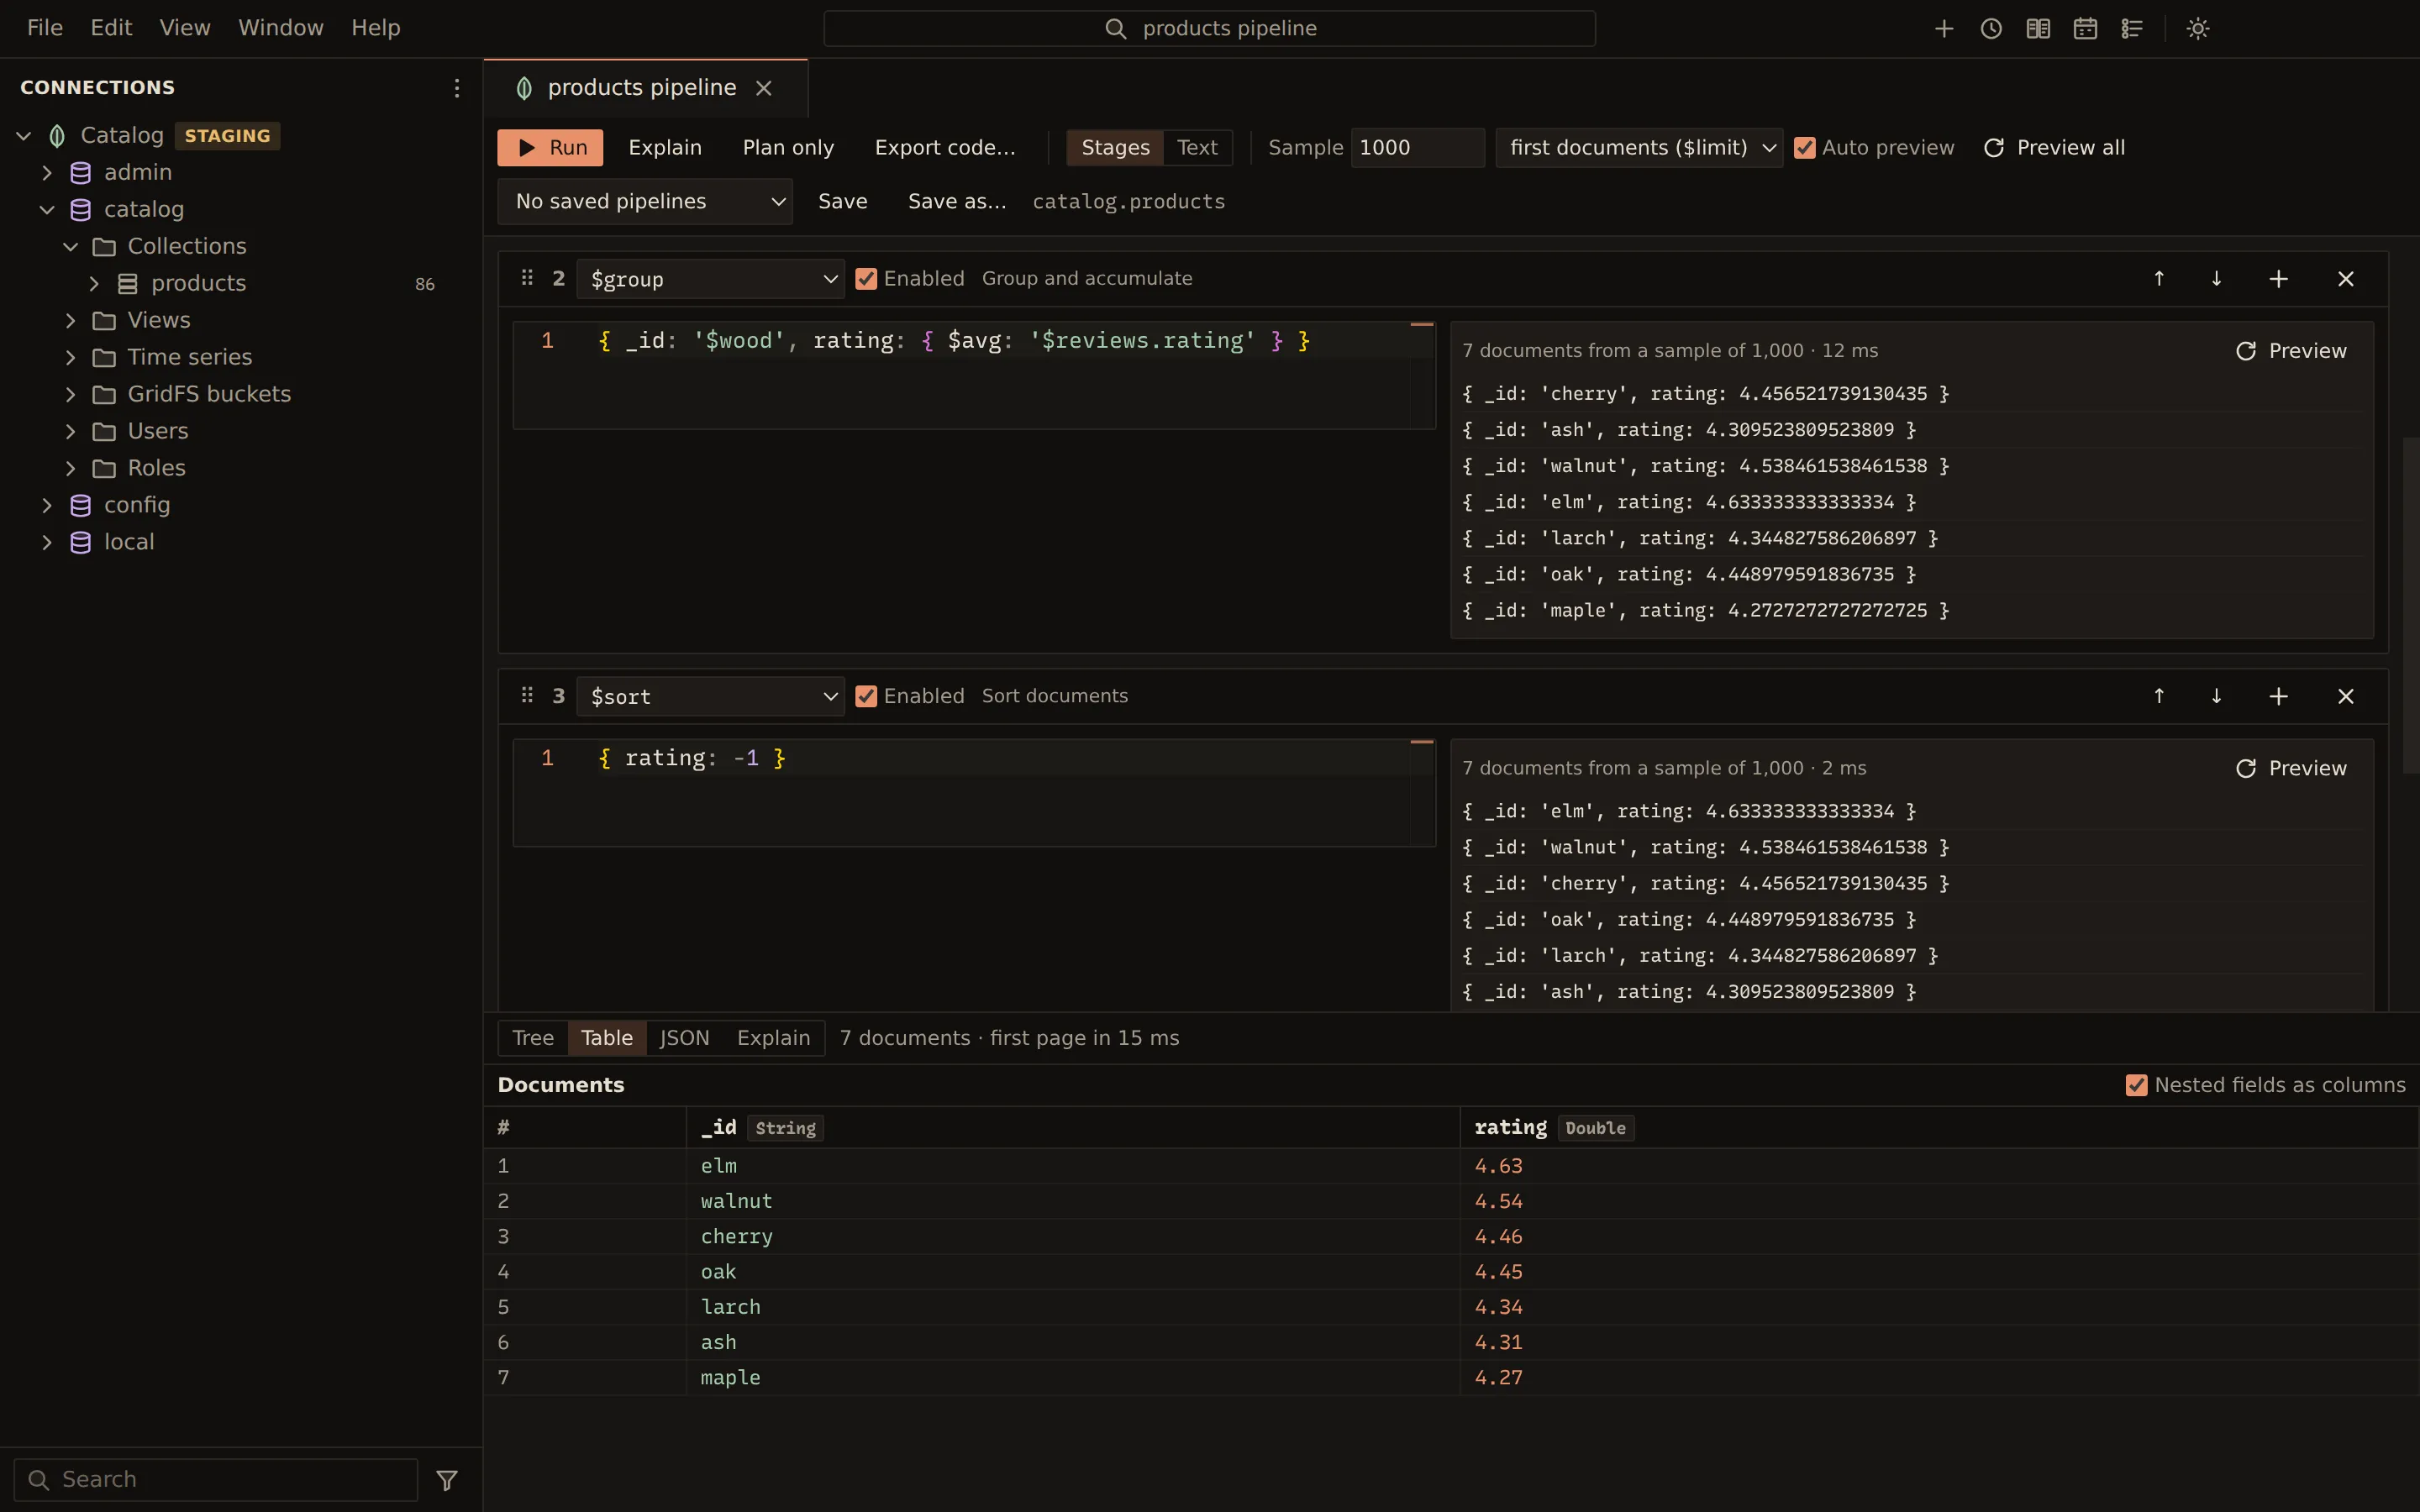2420x1512 pixels.
Task: Toggle Nested fields as columns checkbox
Action: (x=2136, y=1085)
